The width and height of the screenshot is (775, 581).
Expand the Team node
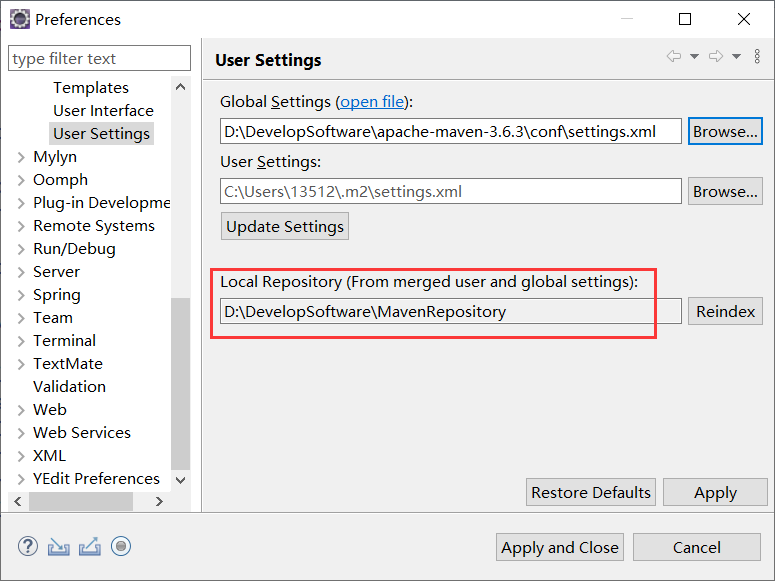click(x=21, y=318)
